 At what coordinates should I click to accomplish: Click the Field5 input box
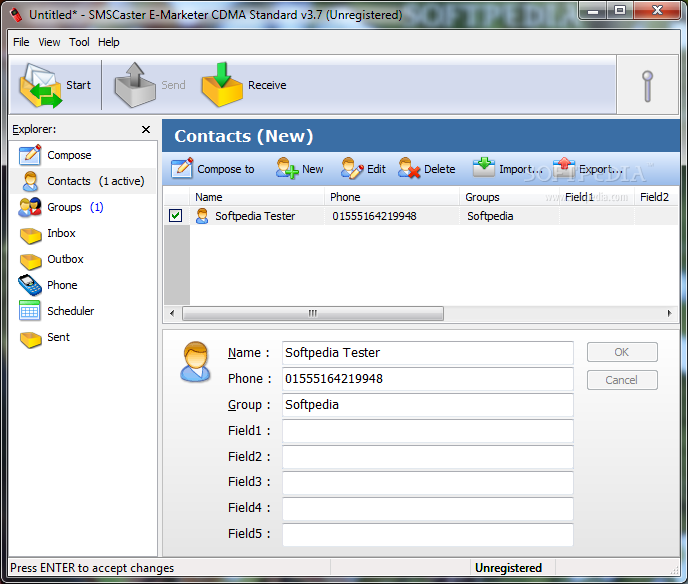coord(428,534)
